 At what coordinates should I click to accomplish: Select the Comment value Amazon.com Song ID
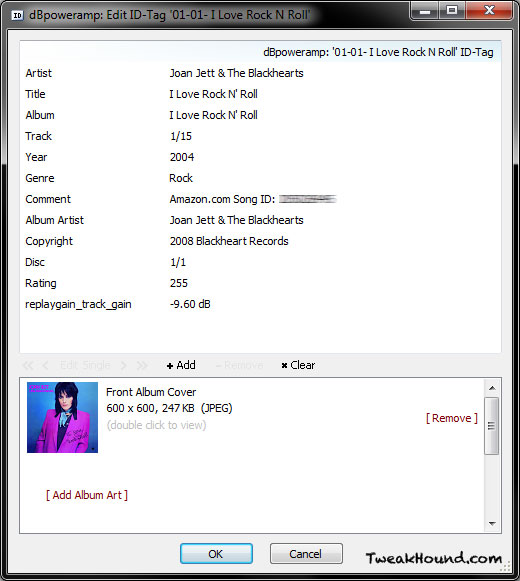click(x=253, y=199)
